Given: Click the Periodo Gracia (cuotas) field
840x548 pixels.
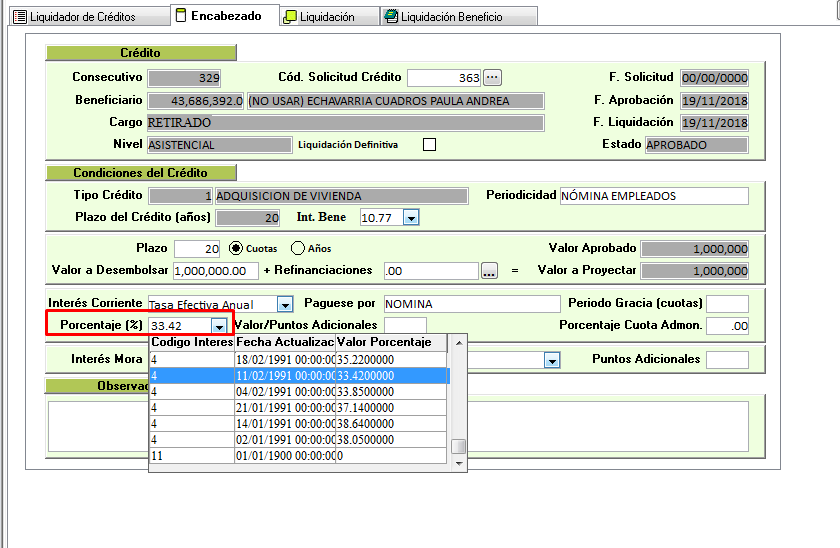Looking at the screenshot, I should pyautogui.click(x=727, y=304).
